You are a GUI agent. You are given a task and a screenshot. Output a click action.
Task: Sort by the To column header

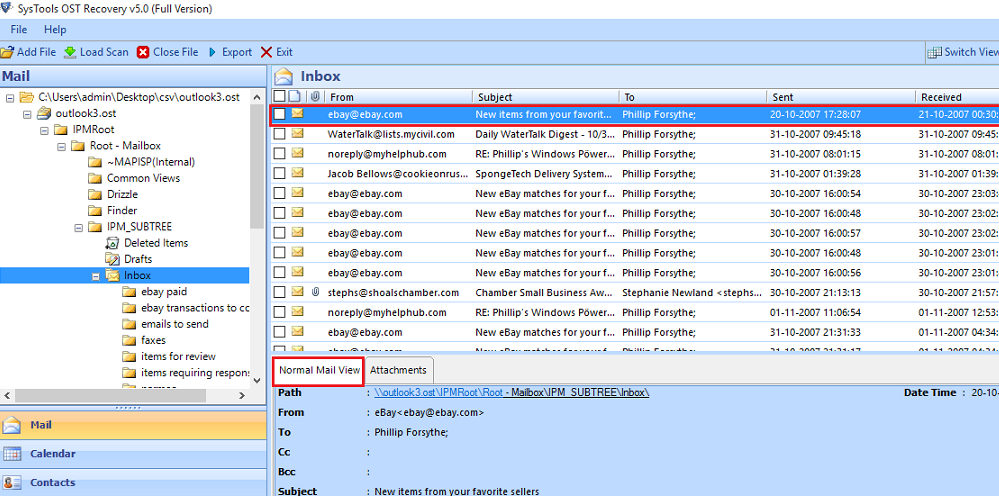[x=693, y=97]
